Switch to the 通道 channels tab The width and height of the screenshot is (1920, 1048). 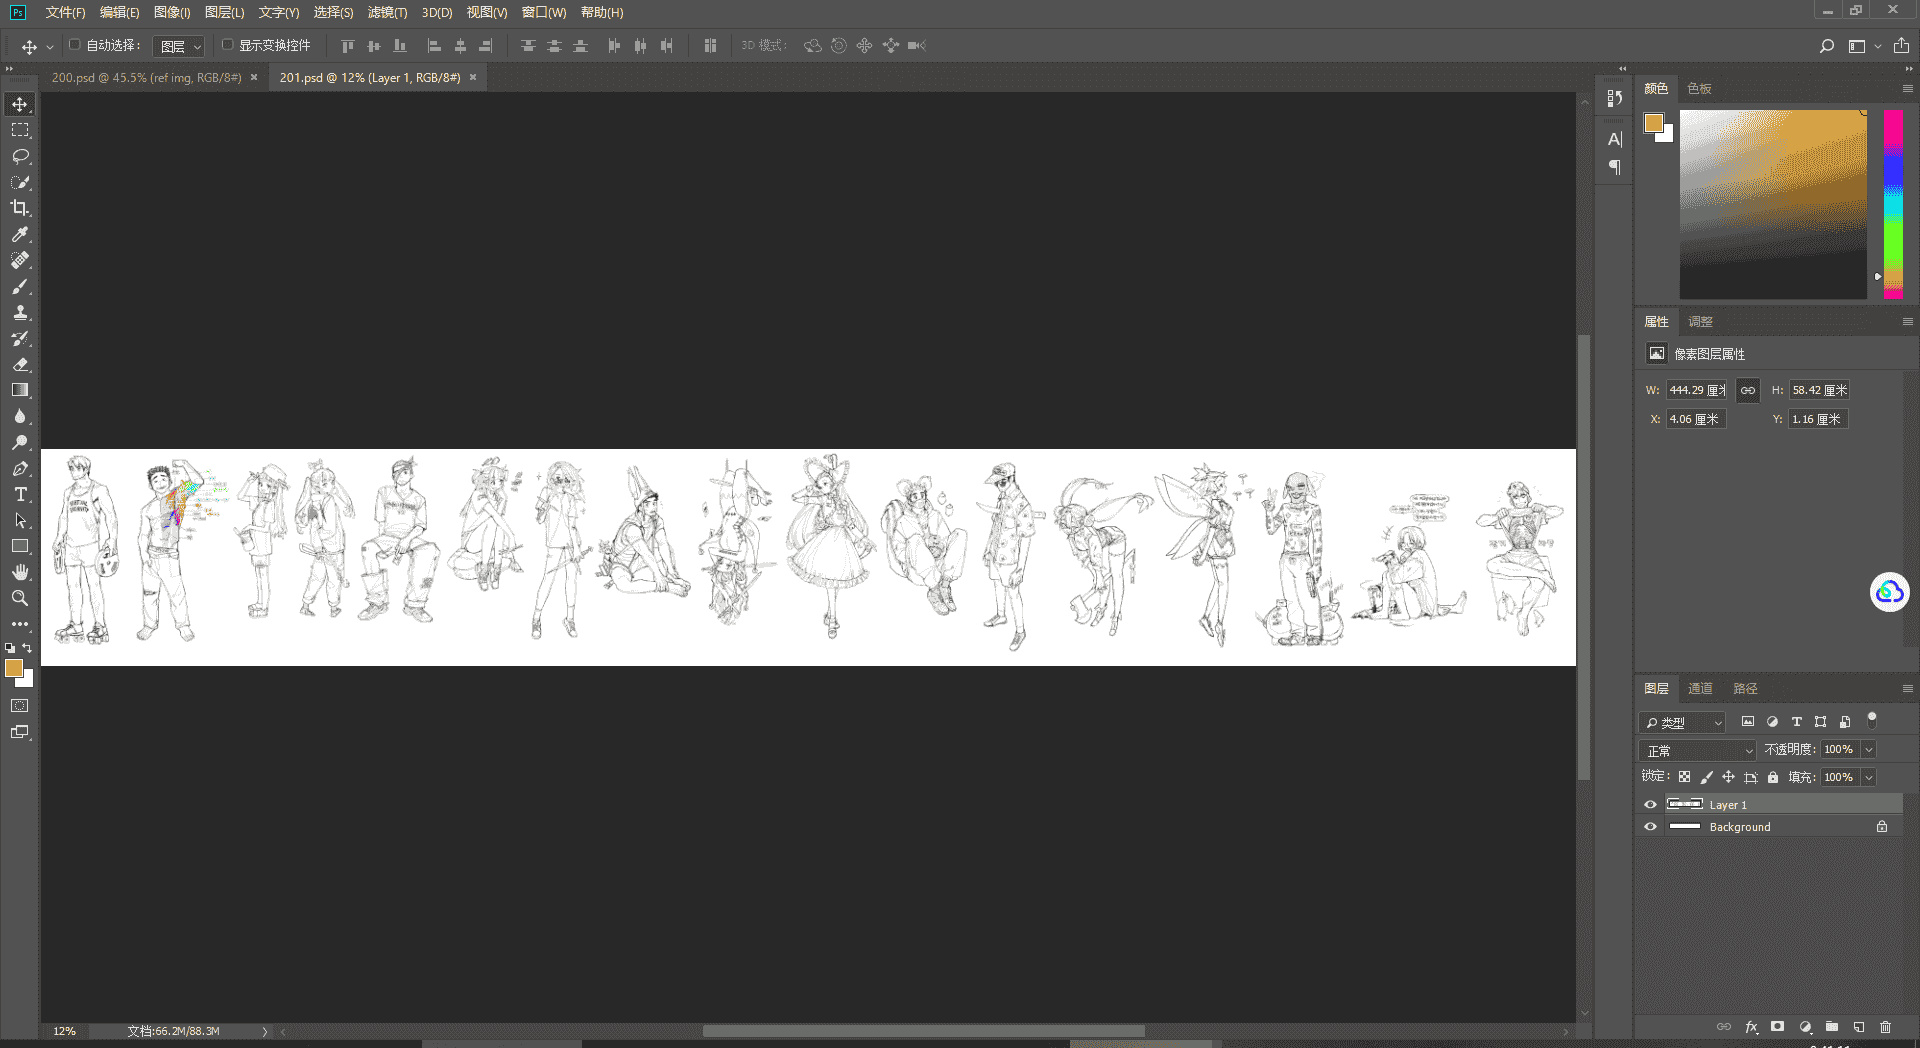tap(1700, 688)
